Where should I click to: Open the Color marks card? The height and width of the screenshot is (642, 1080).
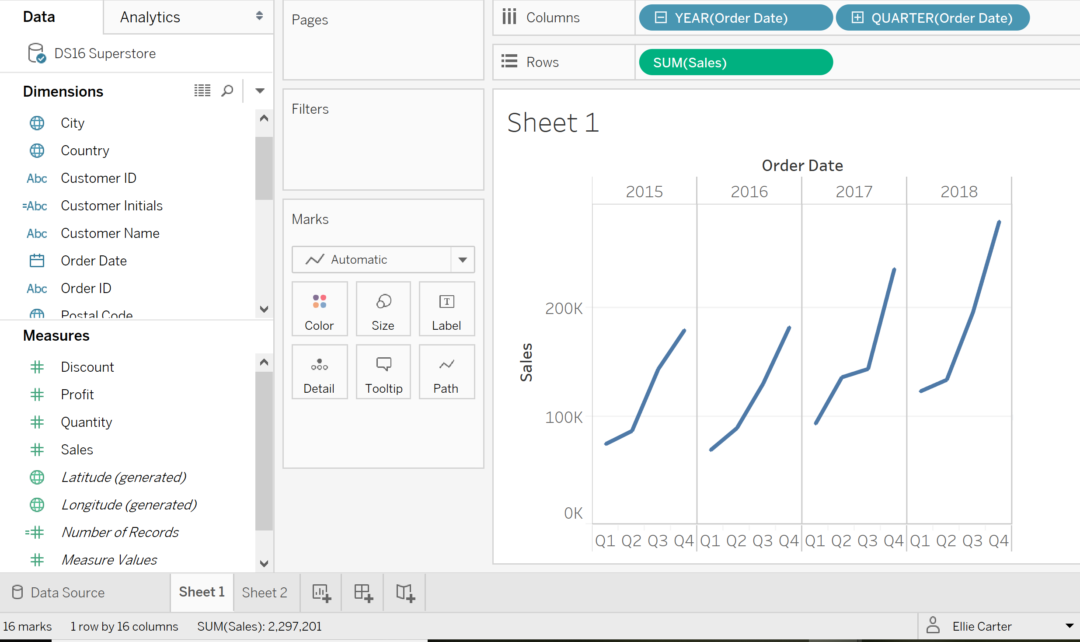click(x=320, y=309)
